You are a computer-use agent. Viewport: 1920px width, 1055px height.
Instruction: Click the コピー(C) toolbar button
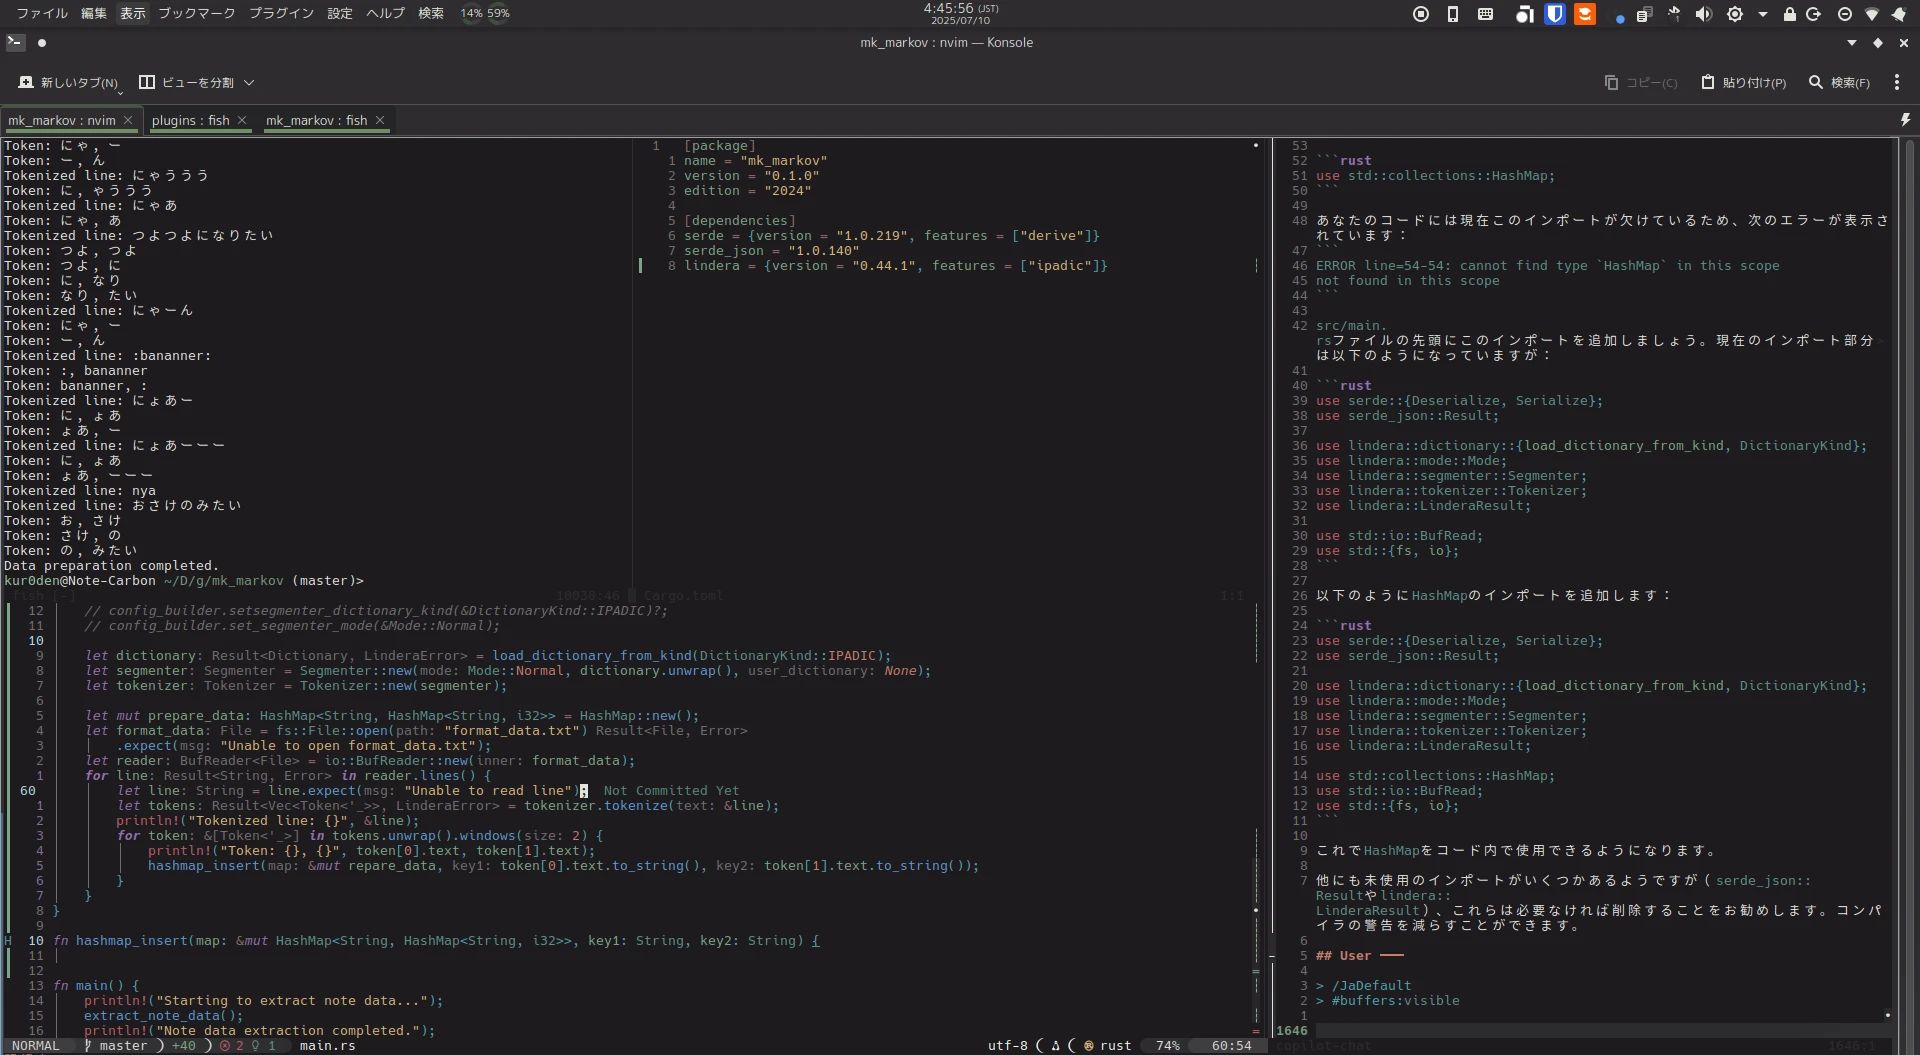[1641, 82]
